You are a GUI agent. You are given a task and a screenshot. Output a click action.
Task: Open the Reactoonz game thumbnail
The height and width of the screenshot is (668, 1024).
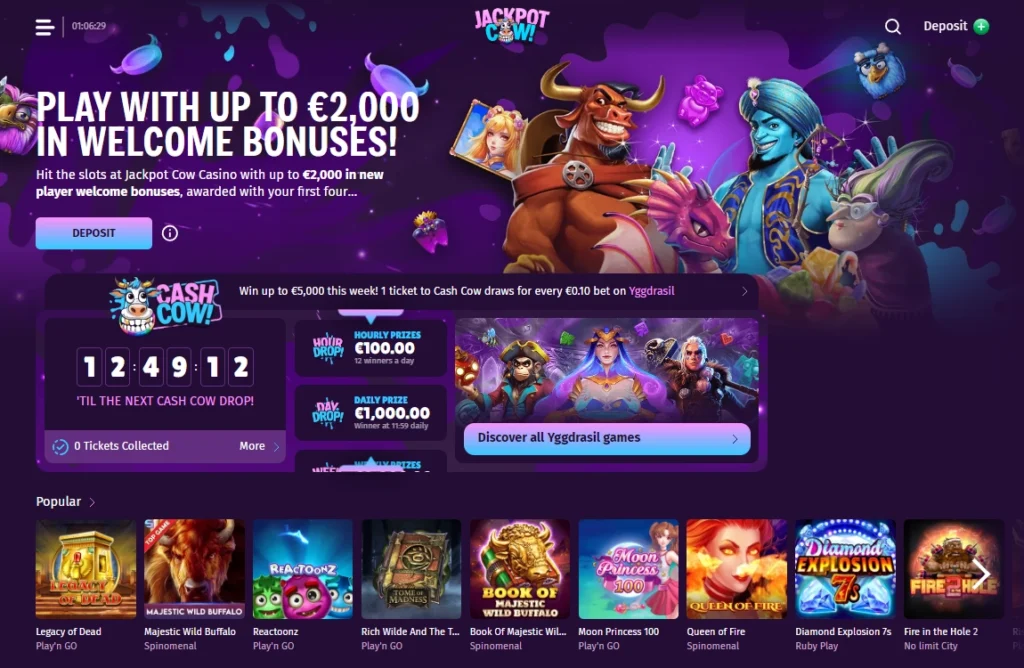[x=303, y=569]
